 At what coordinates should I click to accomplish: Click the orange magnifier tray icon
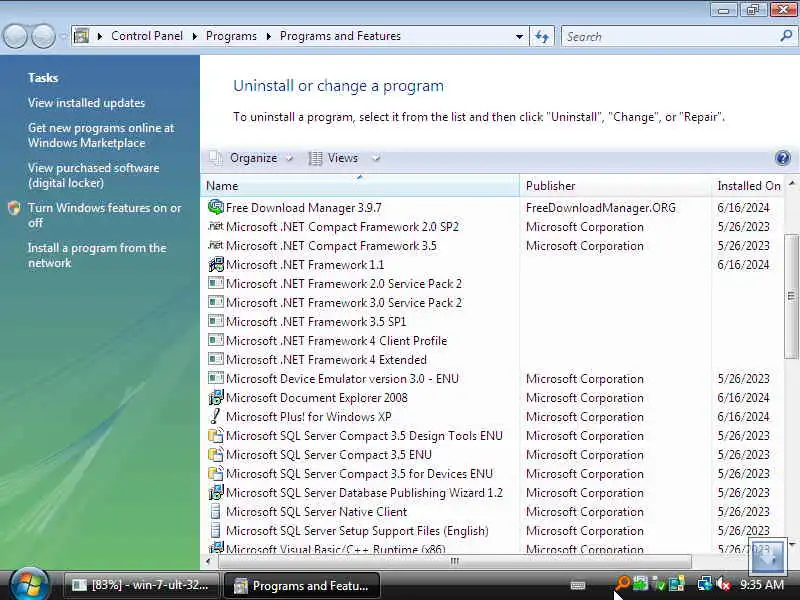point(622,584)
